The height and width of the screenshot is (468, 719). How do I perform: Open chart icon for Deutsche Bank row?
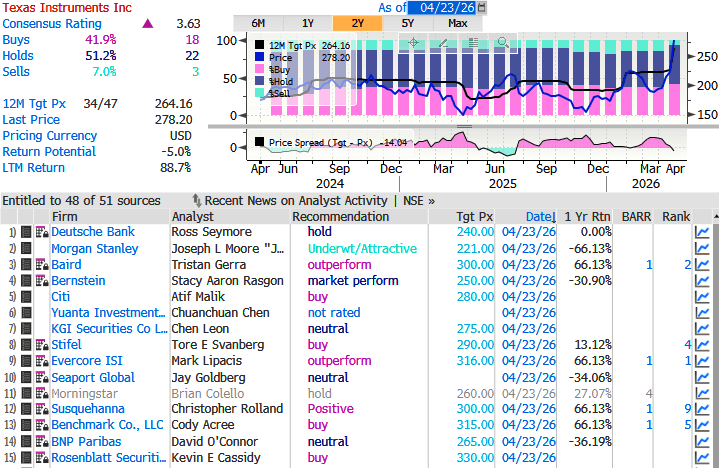coord(704,232)
